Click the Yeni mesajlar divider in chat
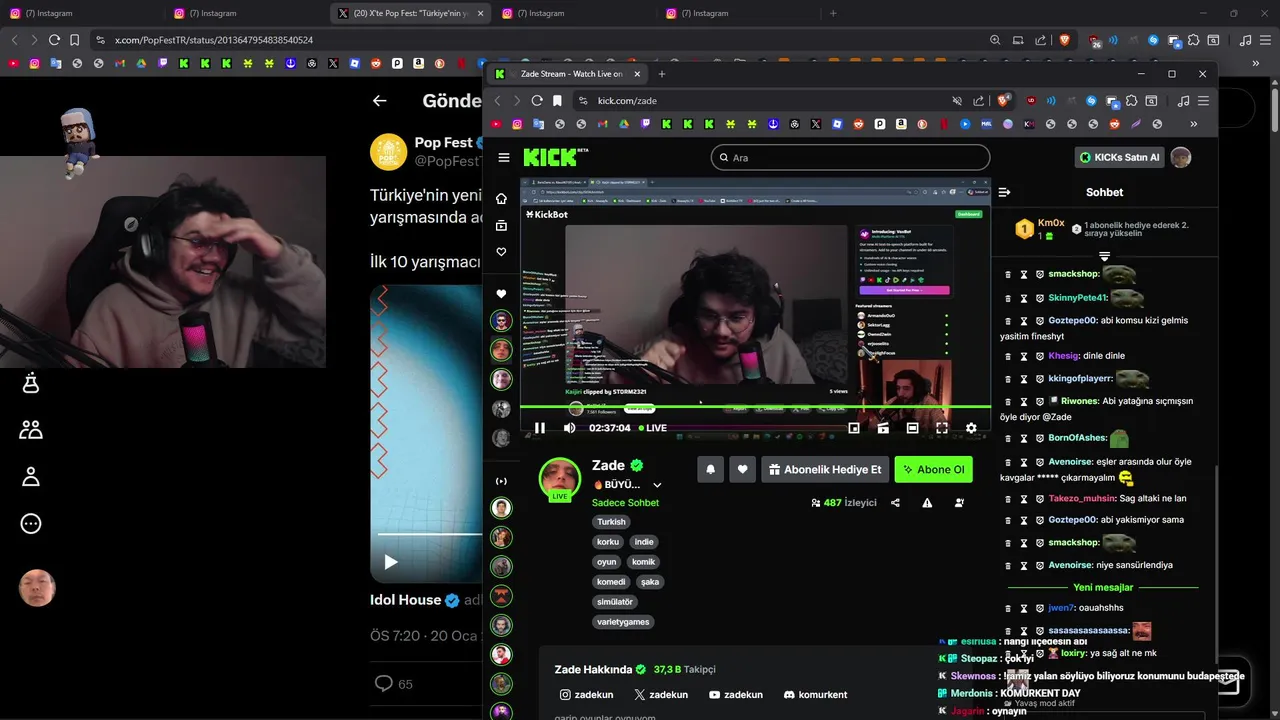The height and width of the screenshot is (720, 1280). coord(1103,587)
